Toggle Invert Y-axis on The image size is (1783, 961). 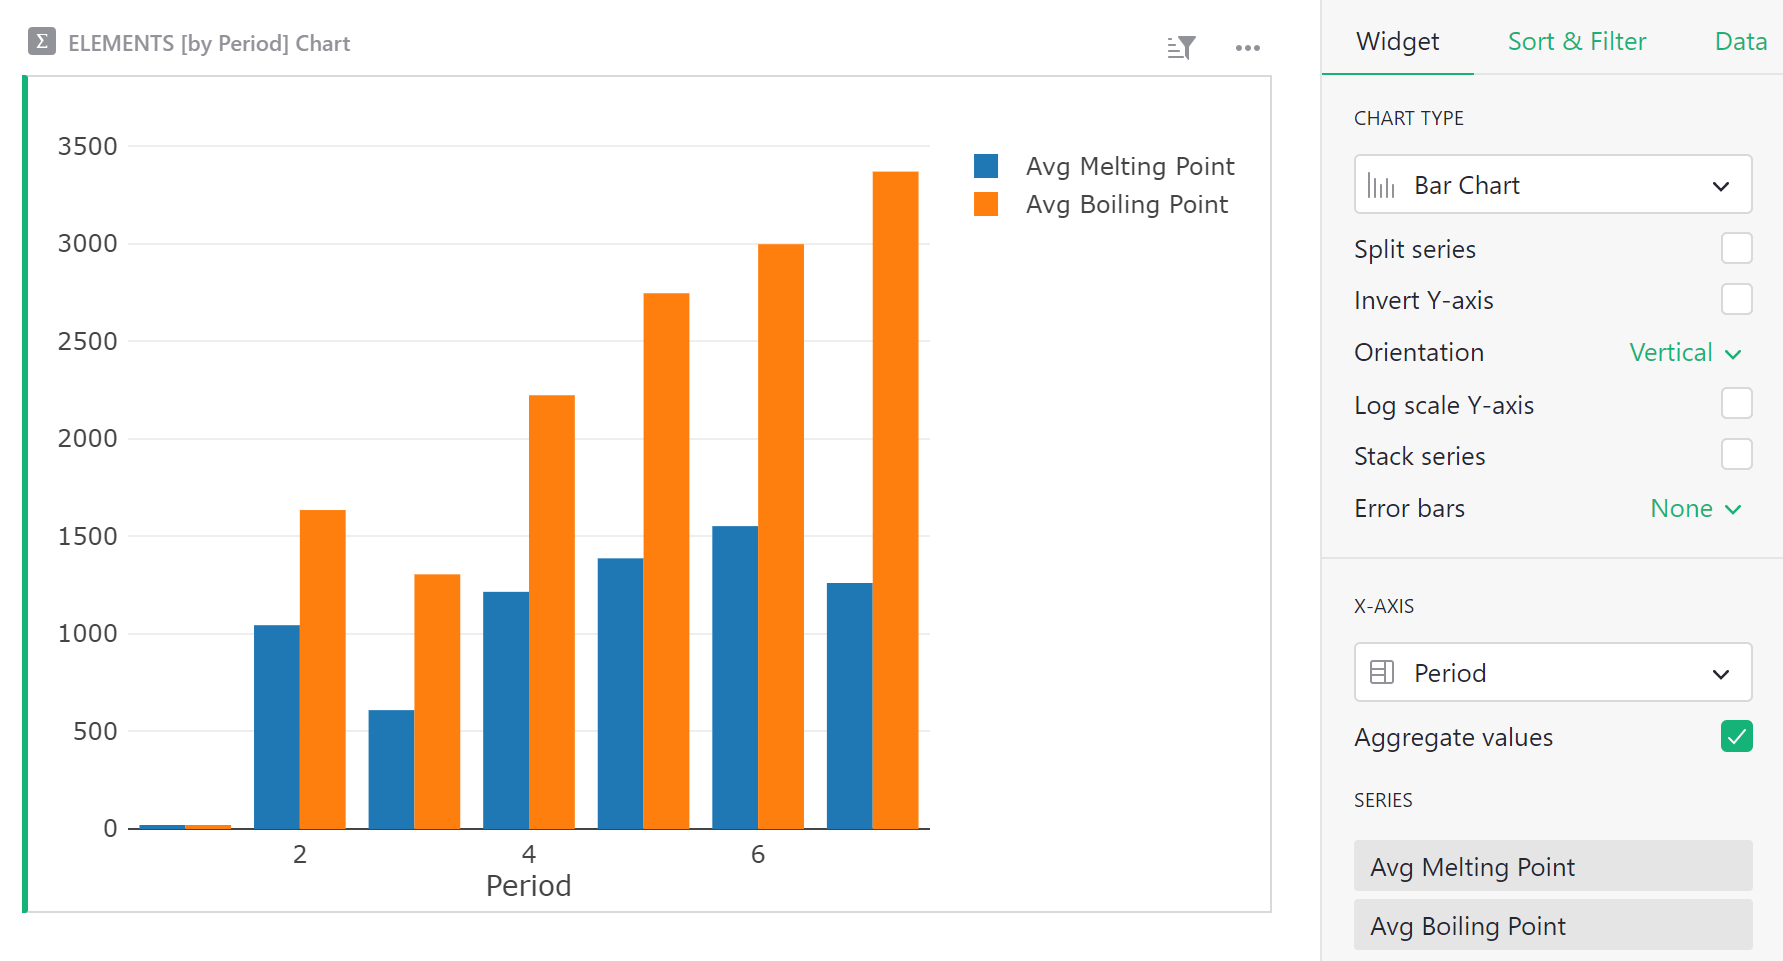1737,299
